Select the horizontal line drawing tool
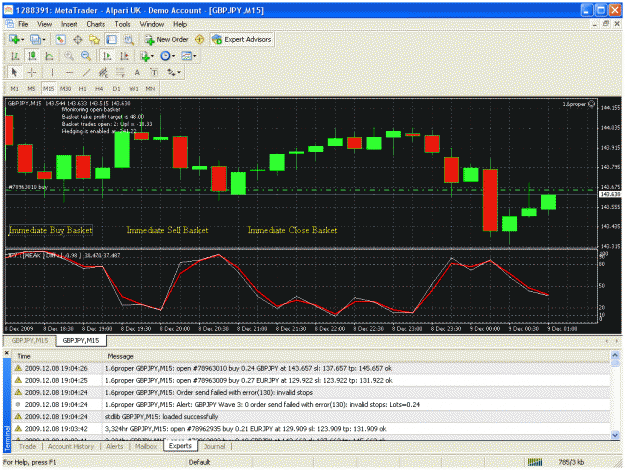The image size is (625, 470). (69, 73)
